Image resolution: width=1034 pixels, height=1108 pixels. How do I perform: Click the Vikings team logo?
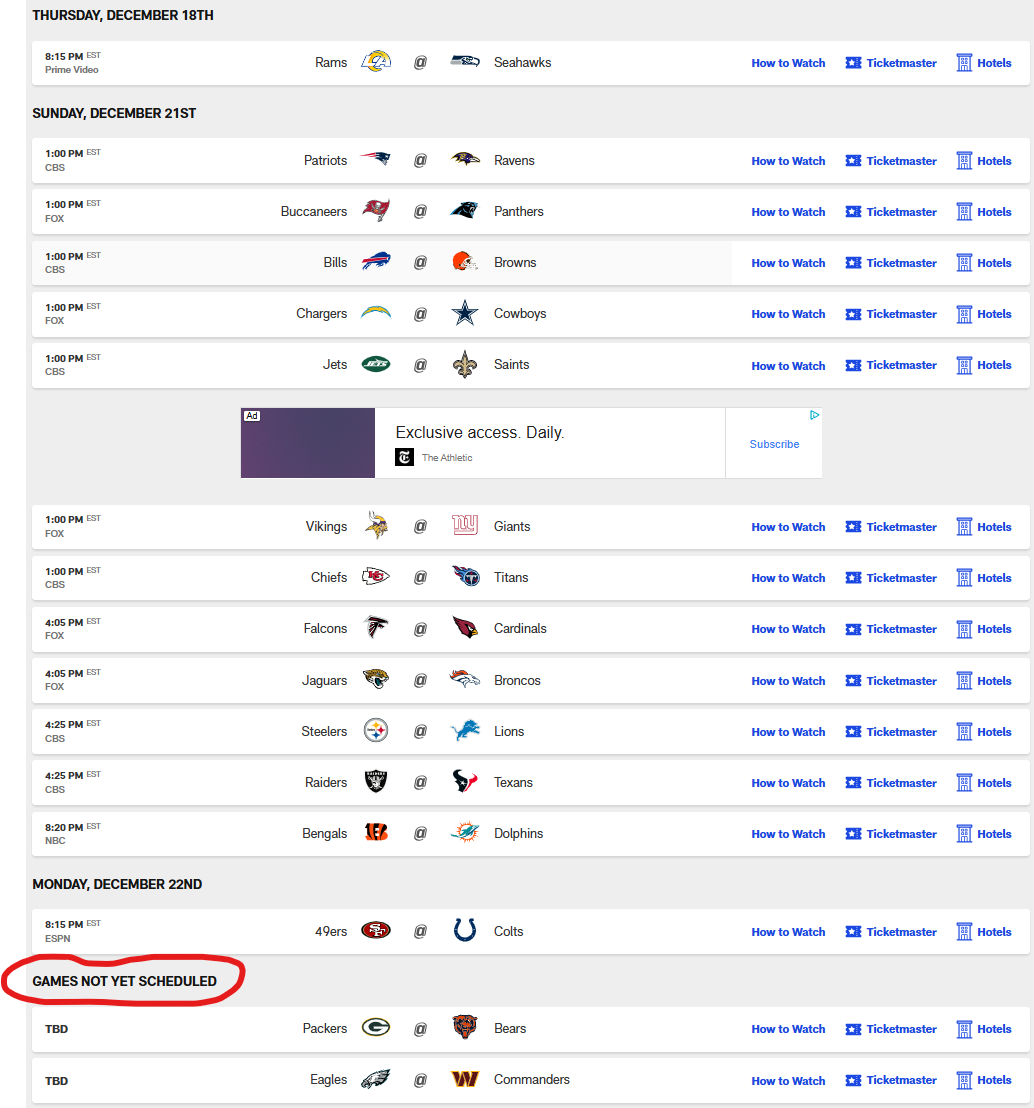click(376, 526)
